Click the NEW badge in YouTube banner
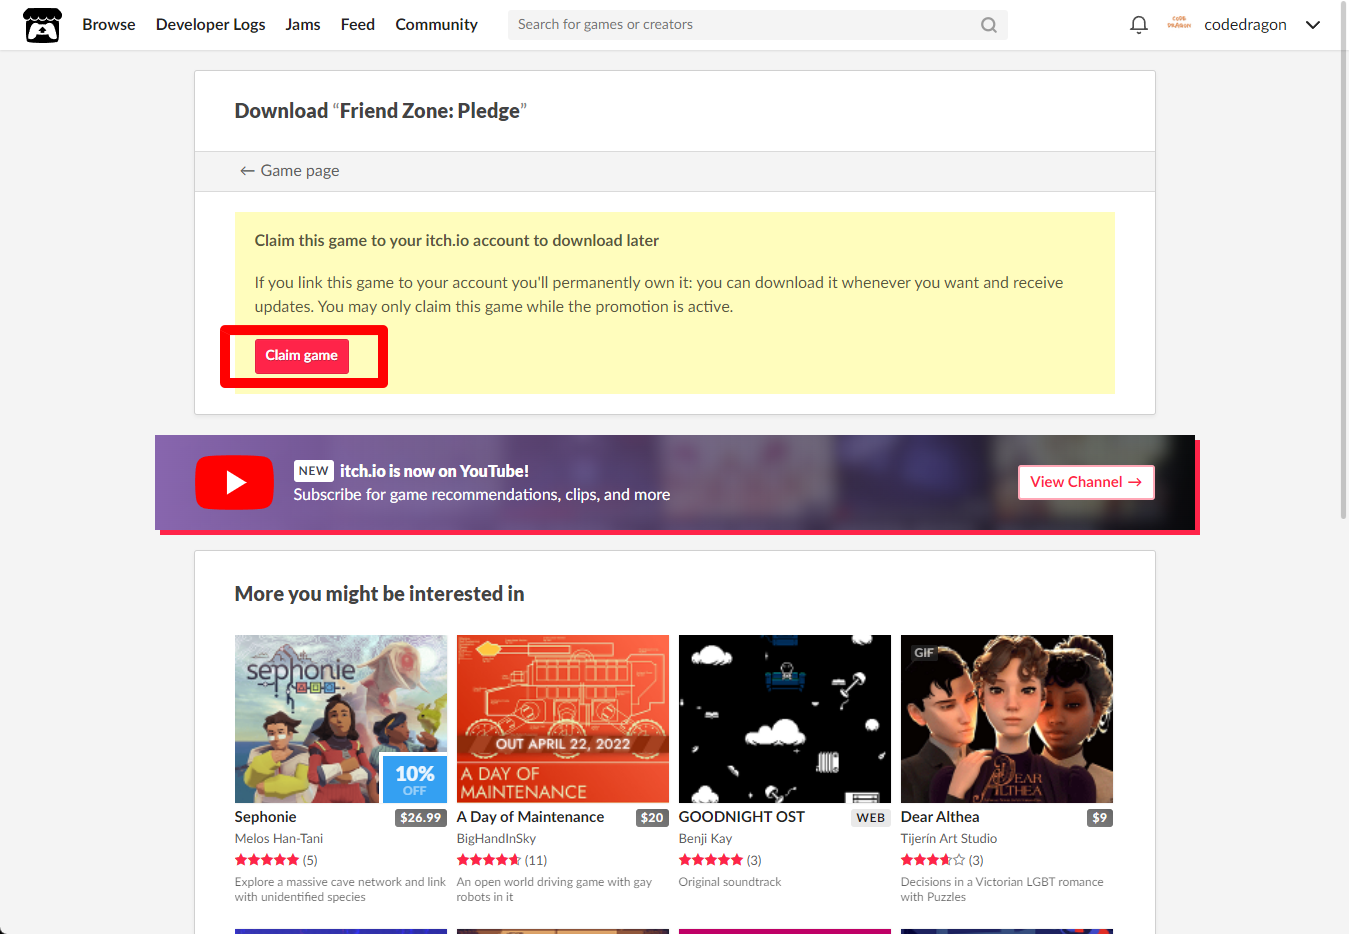This screenshot has height=934, width=1349. click(x=314, y=471)
